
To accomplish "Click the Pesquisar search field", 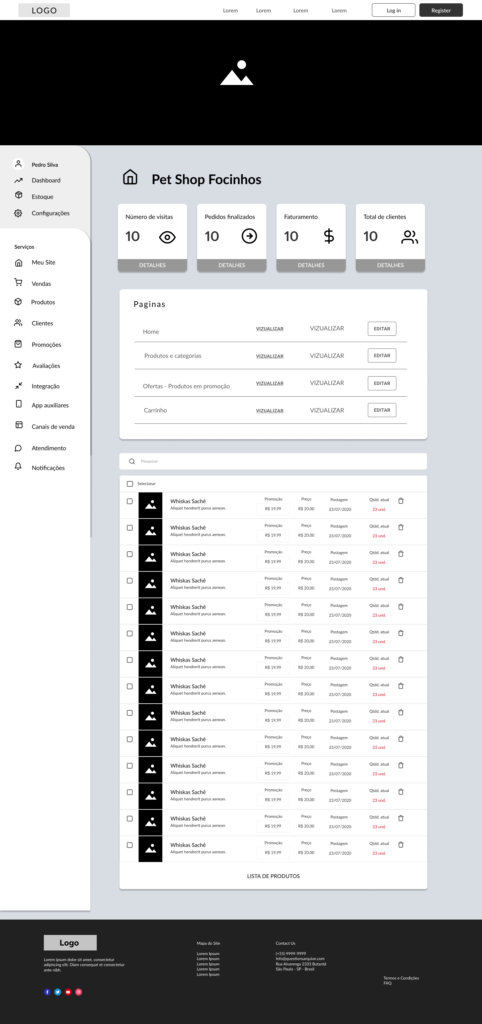I will [273, 461].
